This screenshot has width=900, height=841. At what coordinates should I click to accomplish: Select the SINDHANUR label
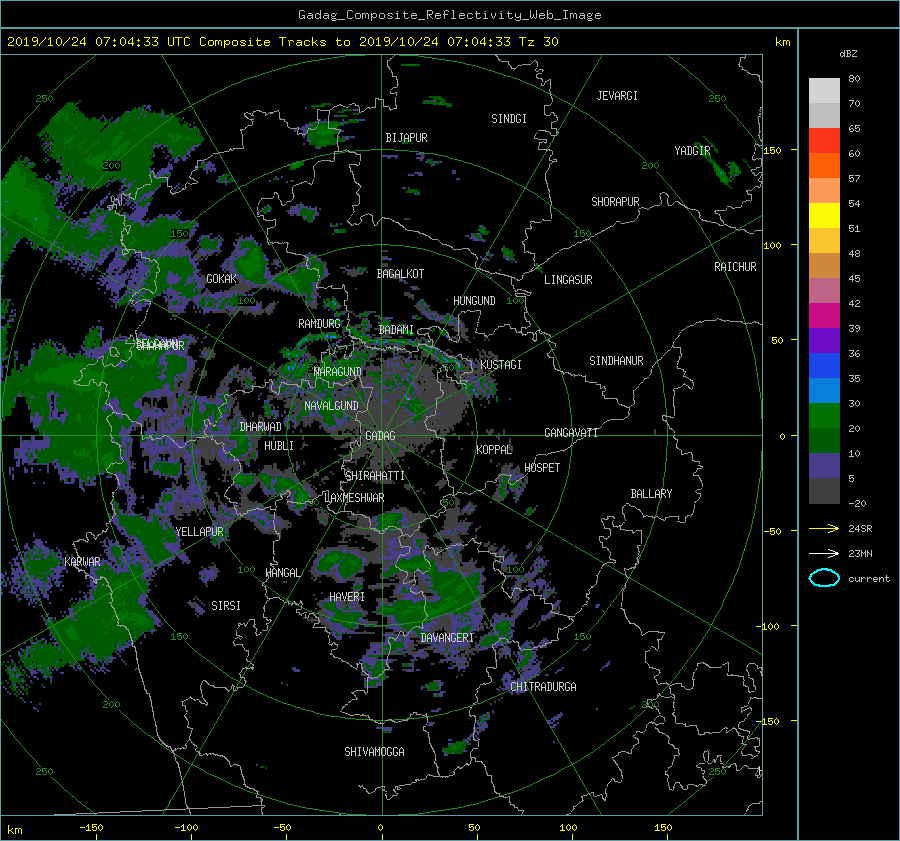(x=616, y=361)
